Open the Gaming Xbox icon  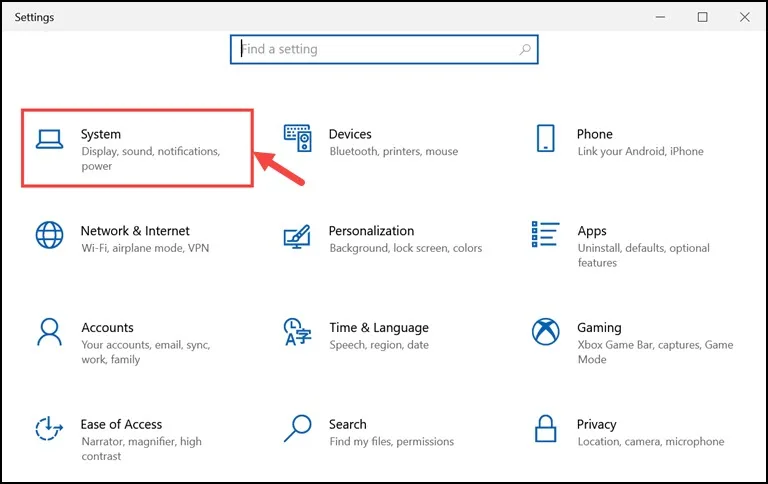pos(545,332)
